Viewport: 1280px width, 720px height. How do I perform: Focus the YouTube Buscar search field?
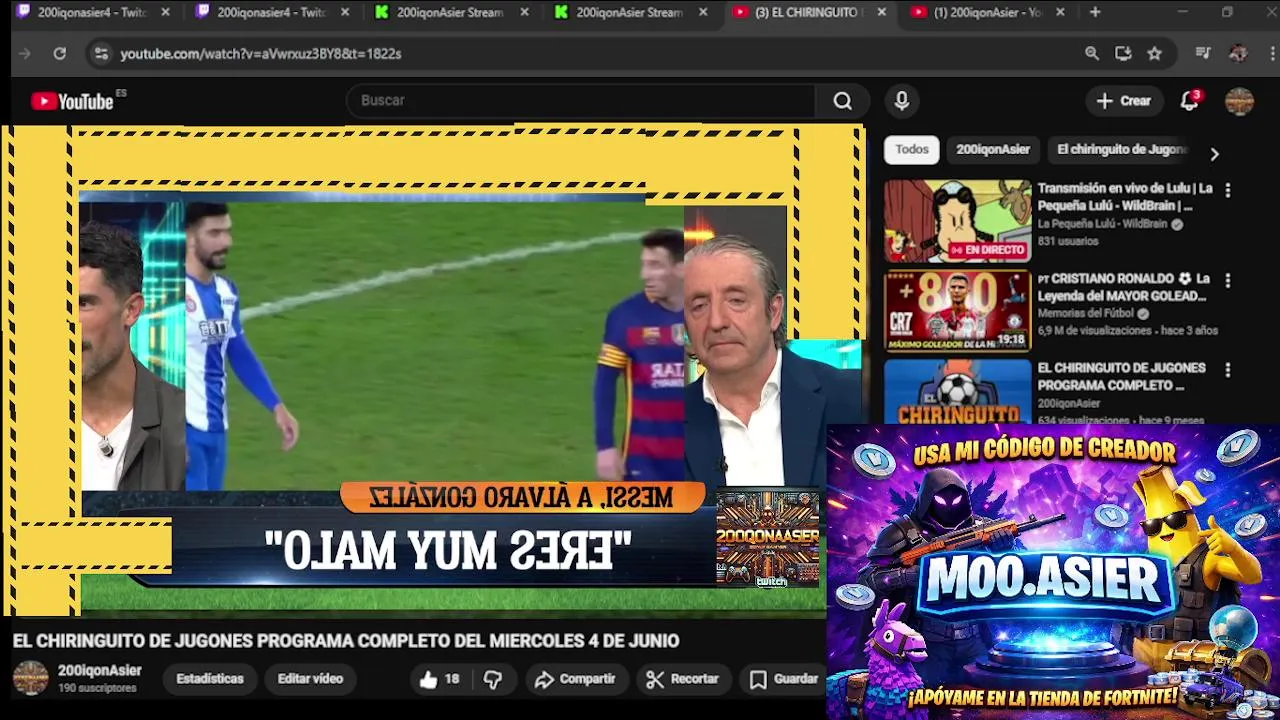(580, 101)
